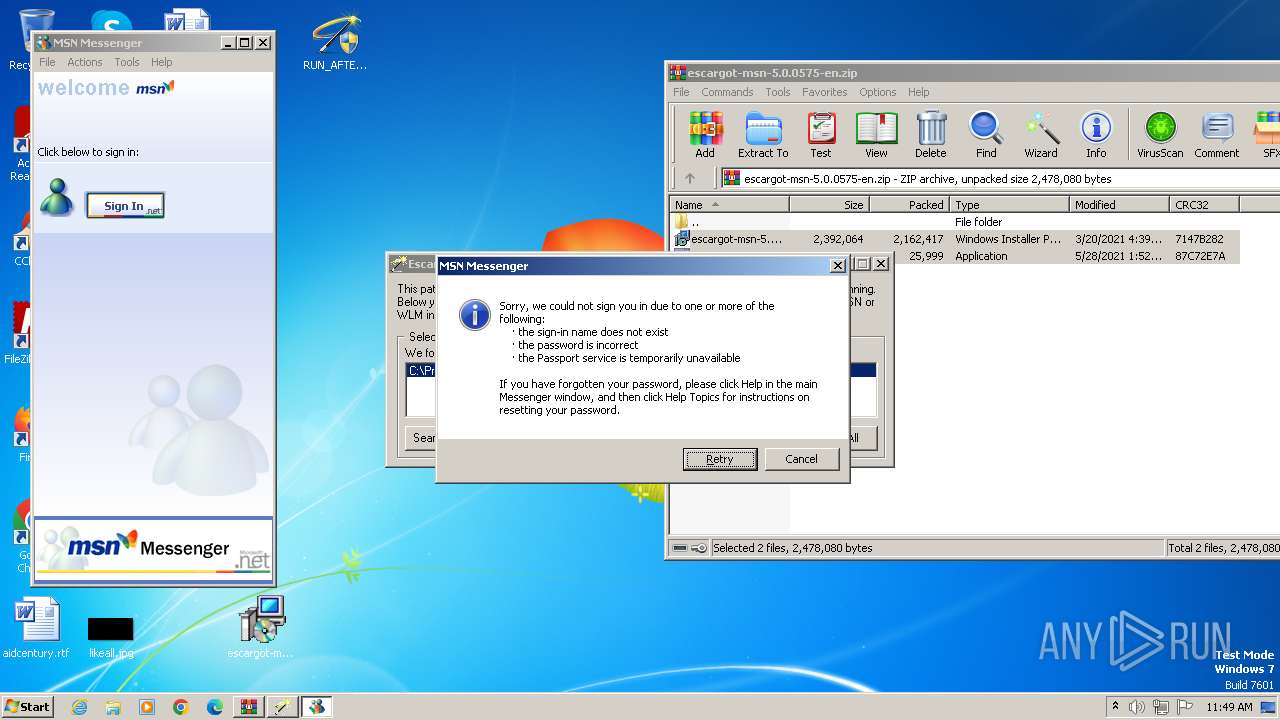This screenshot has width=1280, height=720.
Task: Open File Explorer from taskbar
Action: point(113,707)
